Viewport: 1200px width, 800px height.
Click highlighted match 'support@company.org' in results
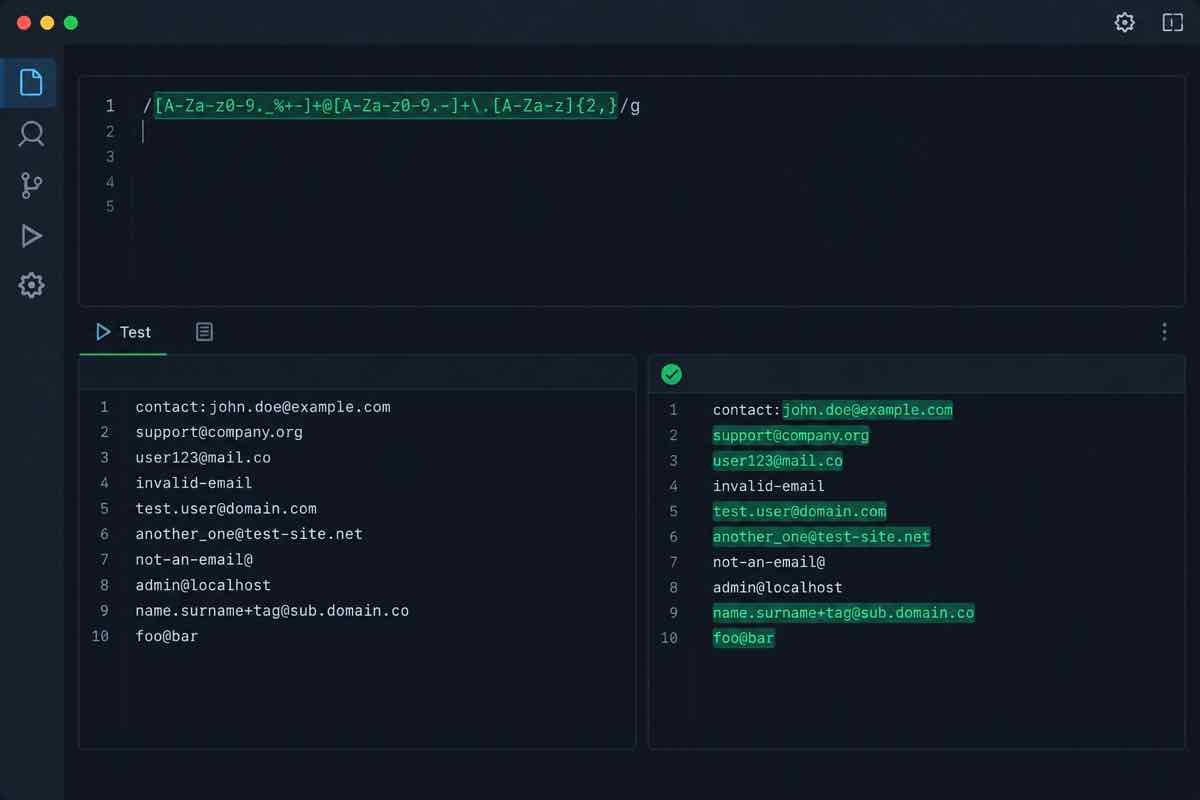pyautogui.click(x=791, y=435)
